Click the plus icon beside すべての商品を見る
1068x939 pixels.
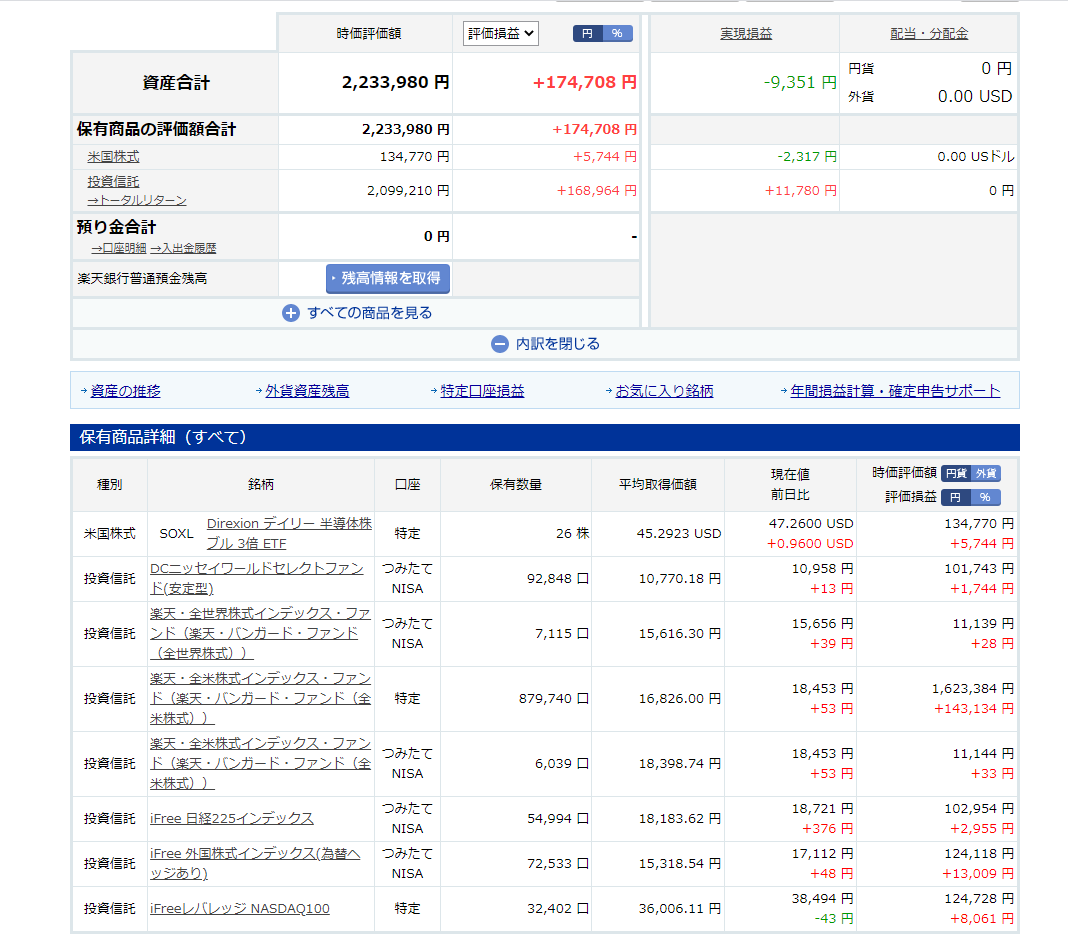click(x=291, y=313)
